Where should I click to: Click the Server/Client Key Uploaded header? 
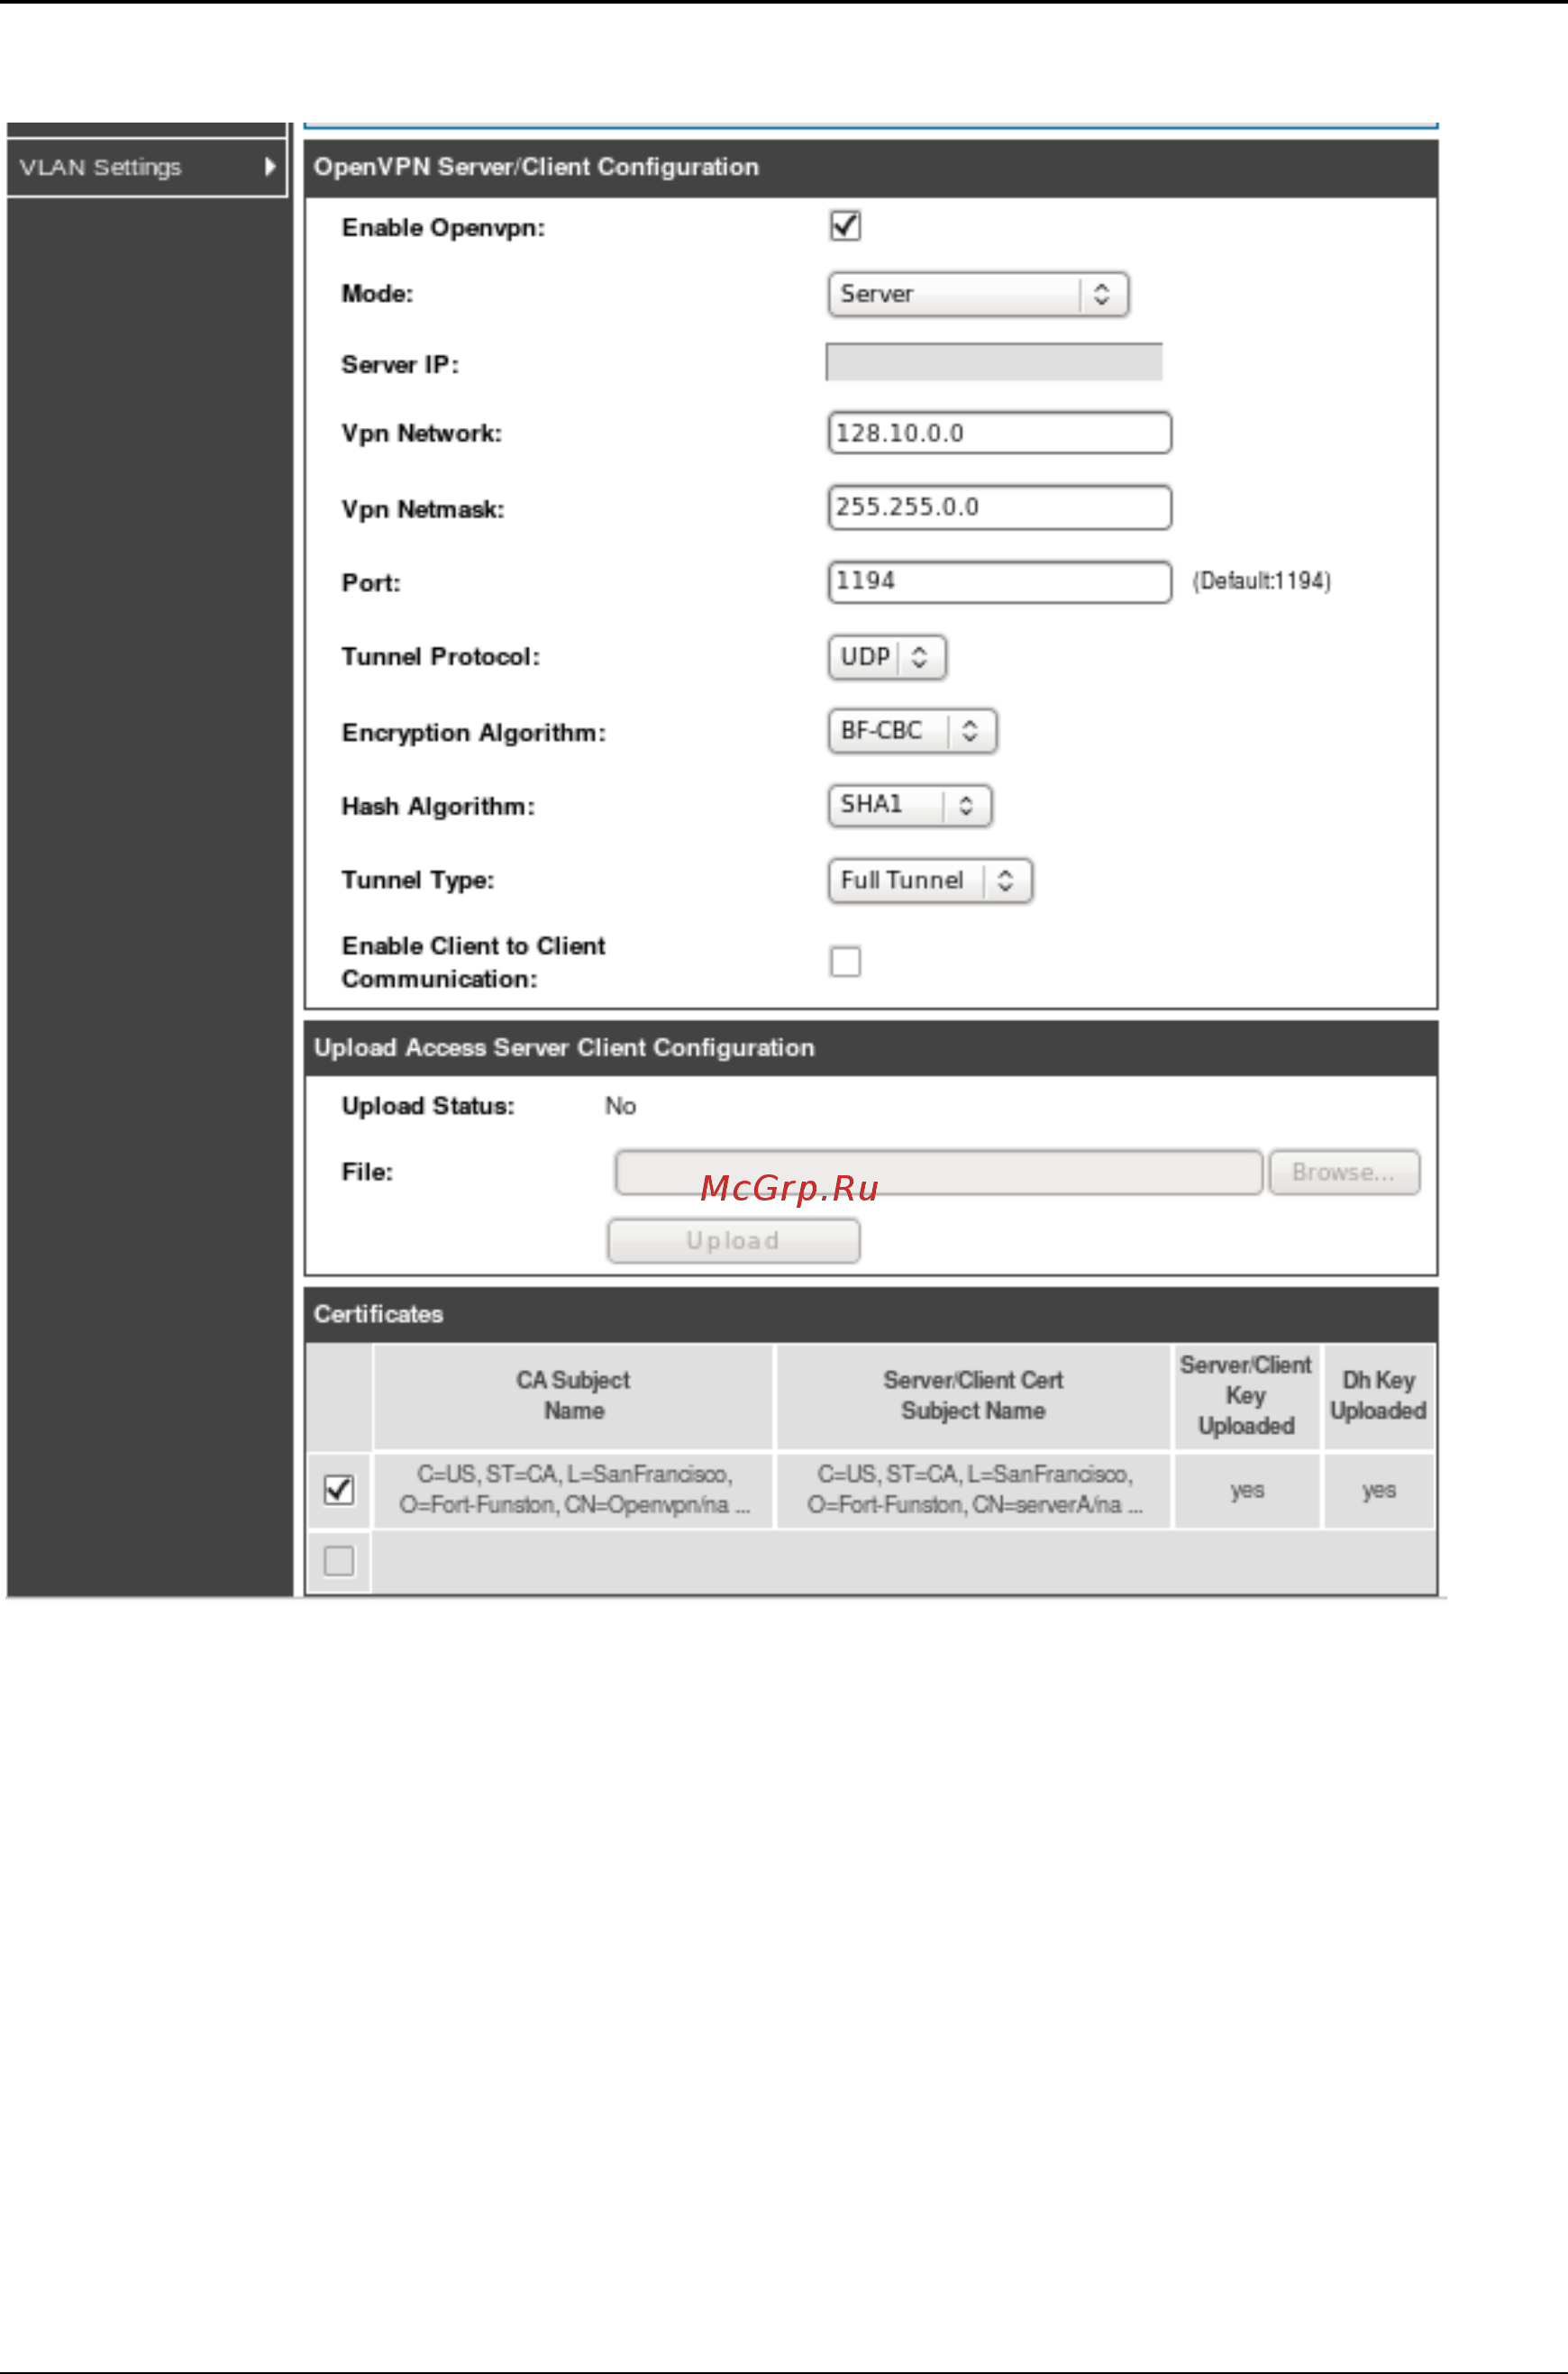(x=1246, y=1396)
